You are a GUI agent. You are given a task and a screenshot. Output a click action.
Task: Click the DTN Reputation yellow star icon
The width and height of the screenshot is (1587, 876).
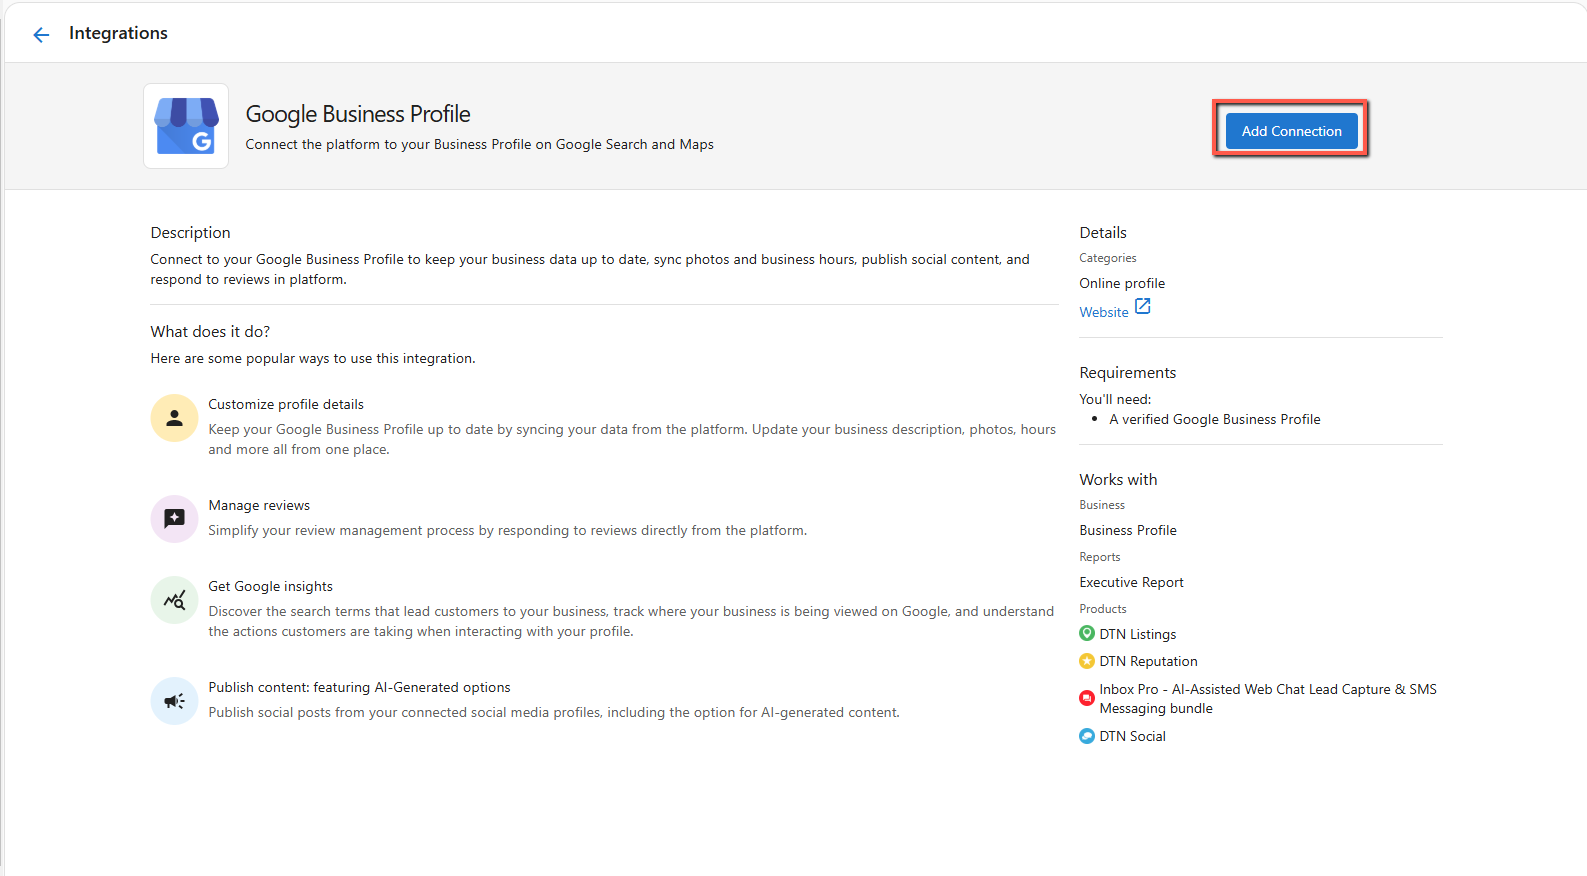[x=1087, y=661]
